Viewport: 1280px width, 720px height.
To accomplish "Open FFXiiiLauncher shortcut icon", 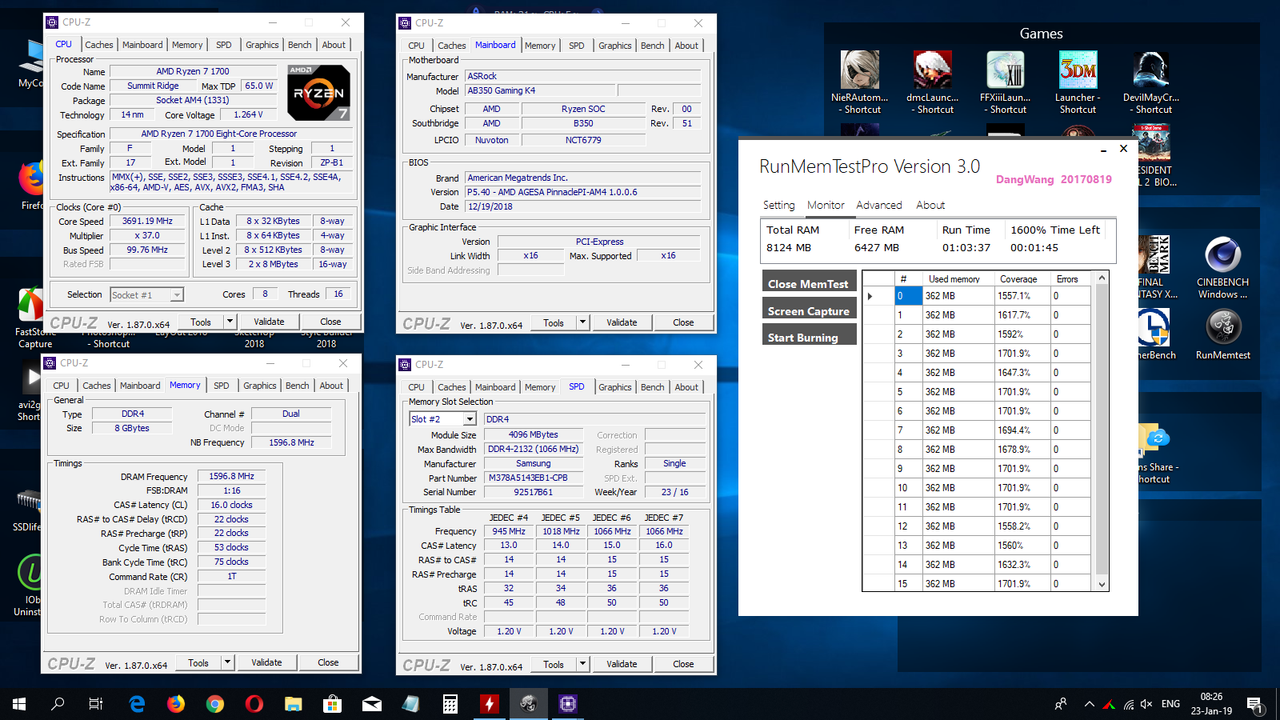I will click(1005, 70).
